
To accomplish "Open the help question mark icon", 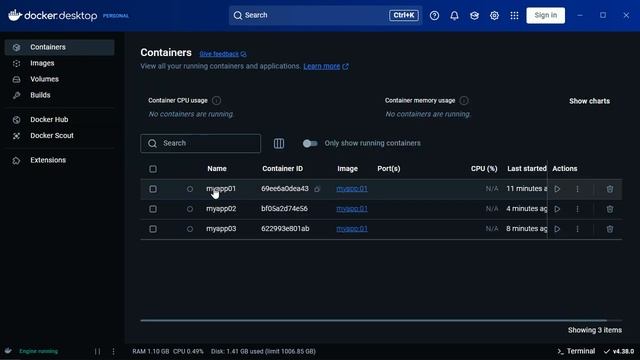I will (434, 16).
